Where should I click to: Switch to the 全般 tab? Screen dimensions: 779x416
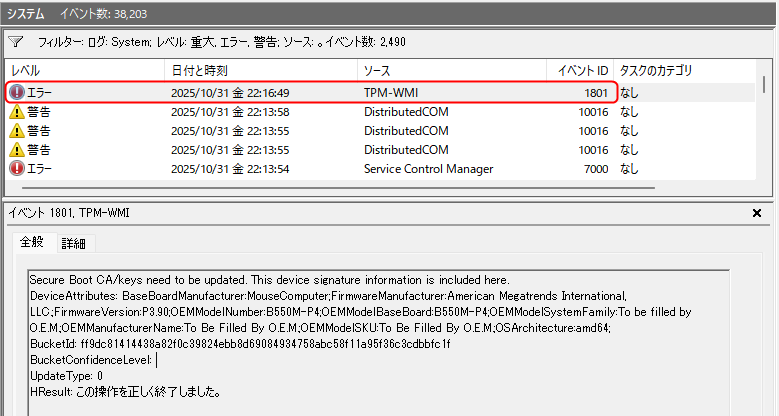tap(32, 242)
